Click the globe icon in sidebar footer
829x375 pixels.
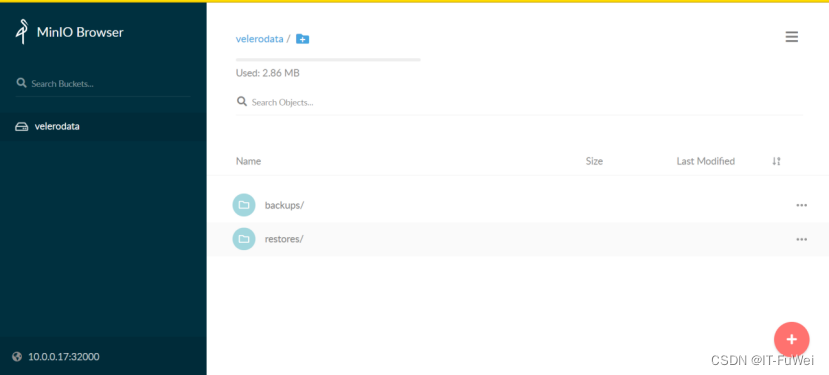coord(17,356)
